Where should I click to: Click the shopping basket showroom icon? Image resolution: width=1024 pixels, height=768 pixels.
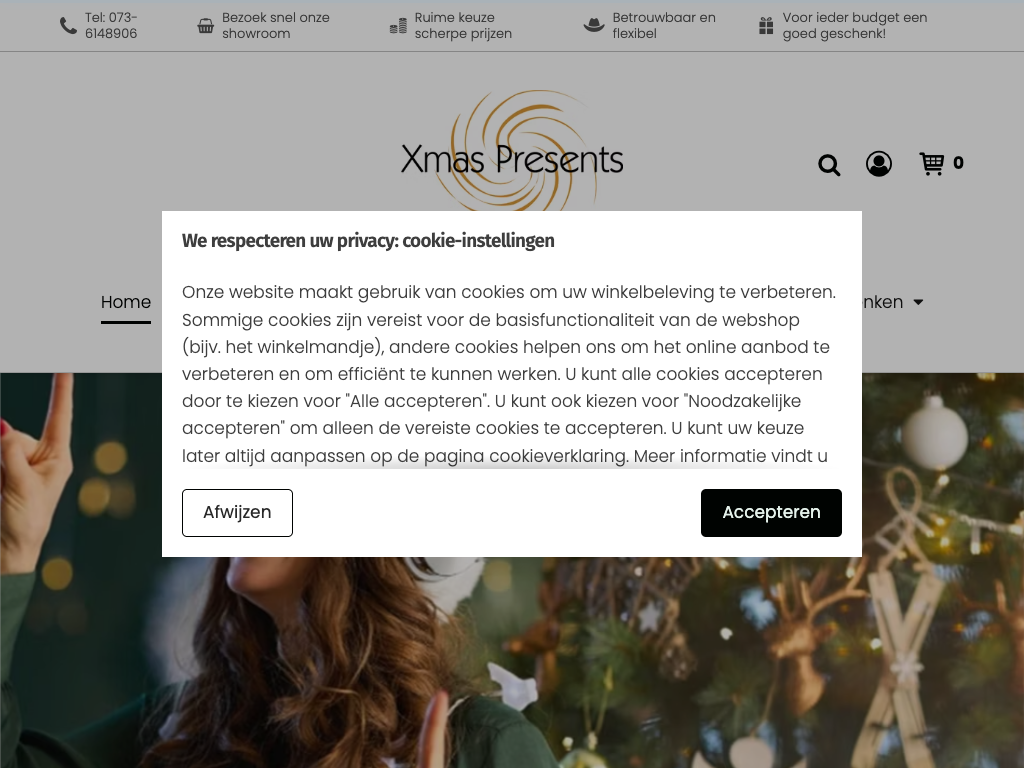point(206,25)
